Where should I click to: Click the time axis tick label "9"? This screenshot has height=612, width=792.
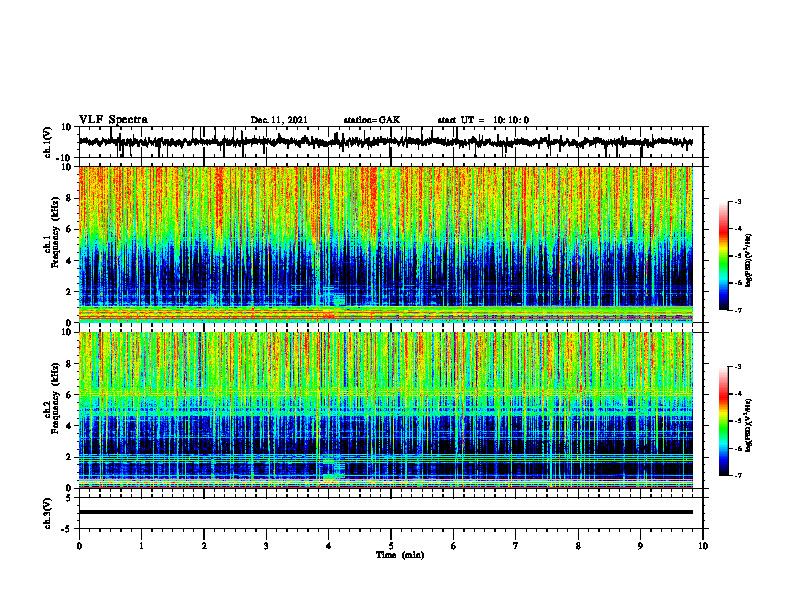tap(640, 546)
